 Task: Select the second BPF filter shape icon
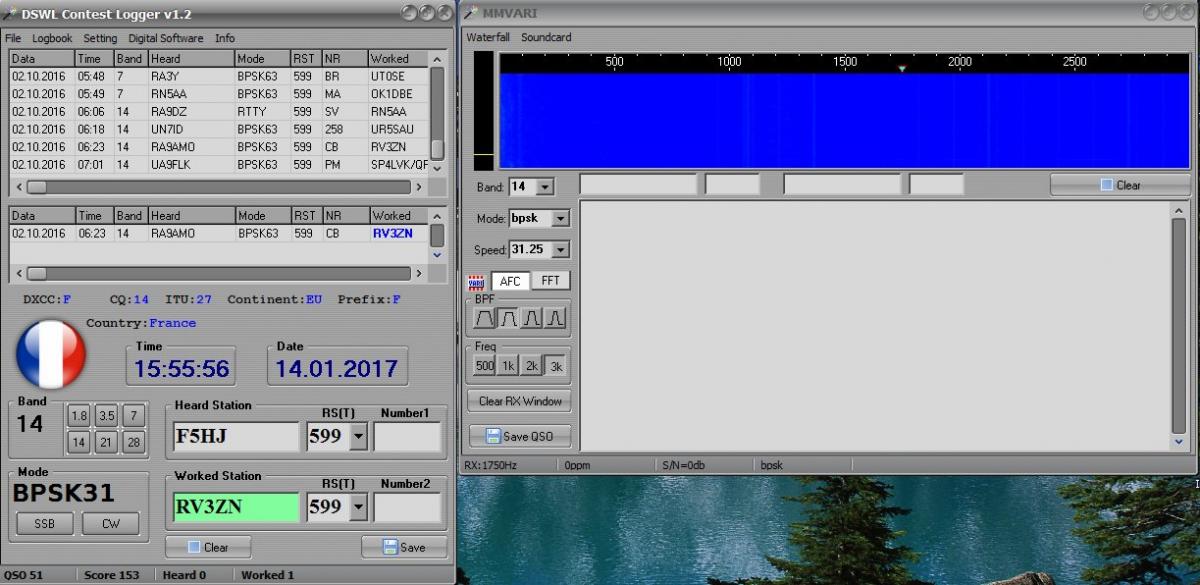508,318
